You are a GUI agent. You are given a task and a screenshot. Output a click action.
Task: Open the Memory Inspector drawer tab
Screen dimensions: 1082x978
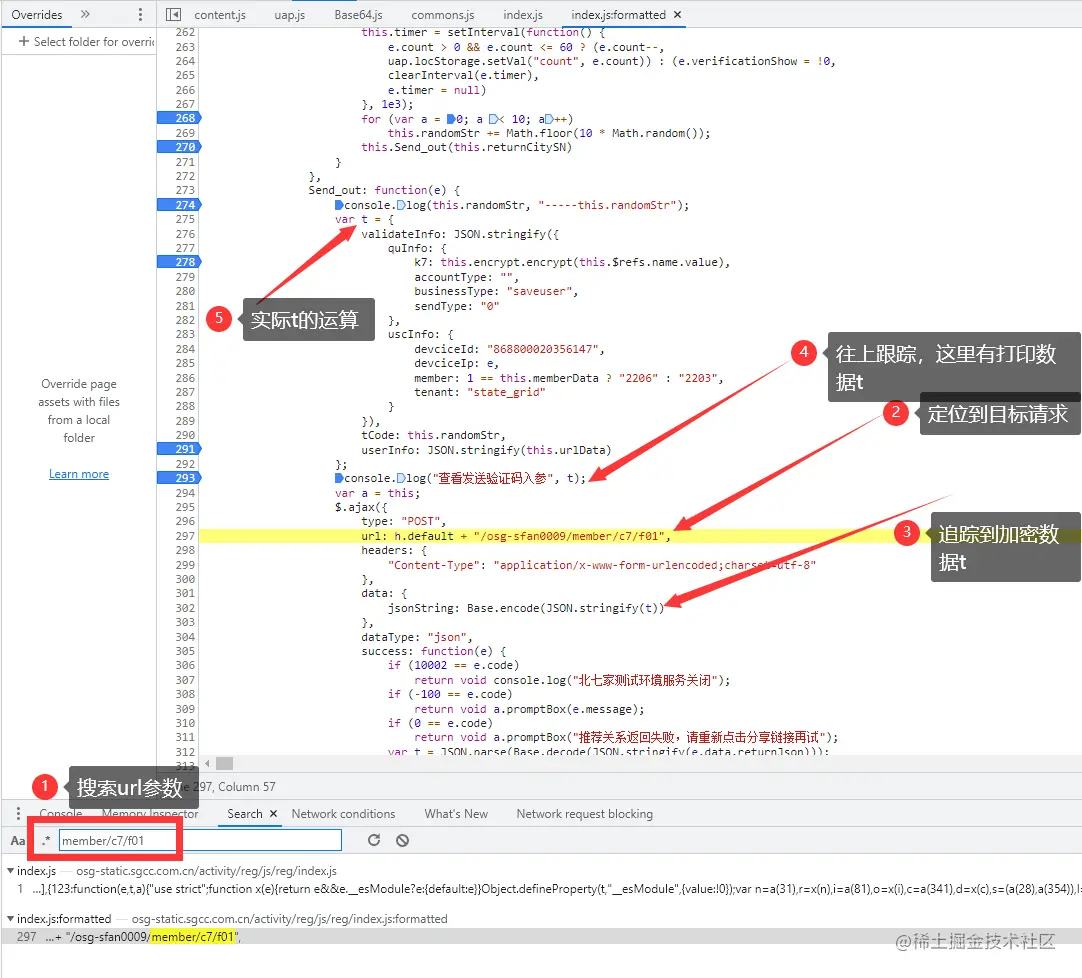click(150, 814)
